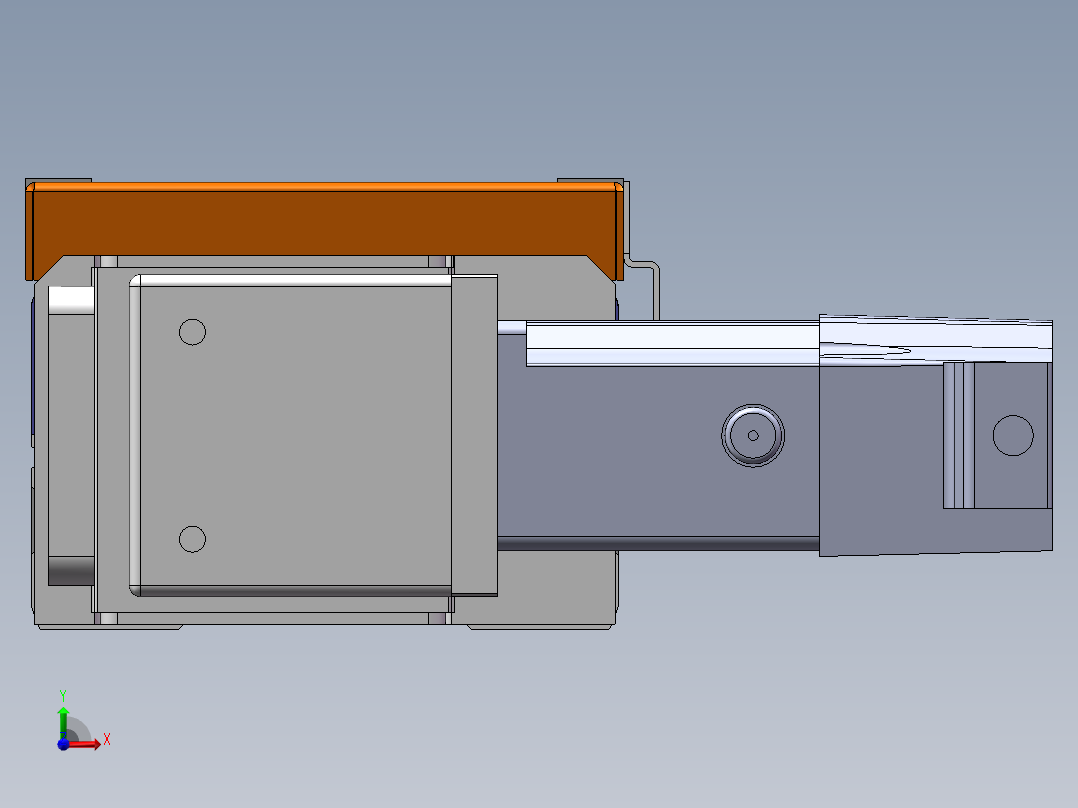This screenshot has height=808, width=1078.
Task: Click the red X axis arrow on triad
Action: coord(90,743)
